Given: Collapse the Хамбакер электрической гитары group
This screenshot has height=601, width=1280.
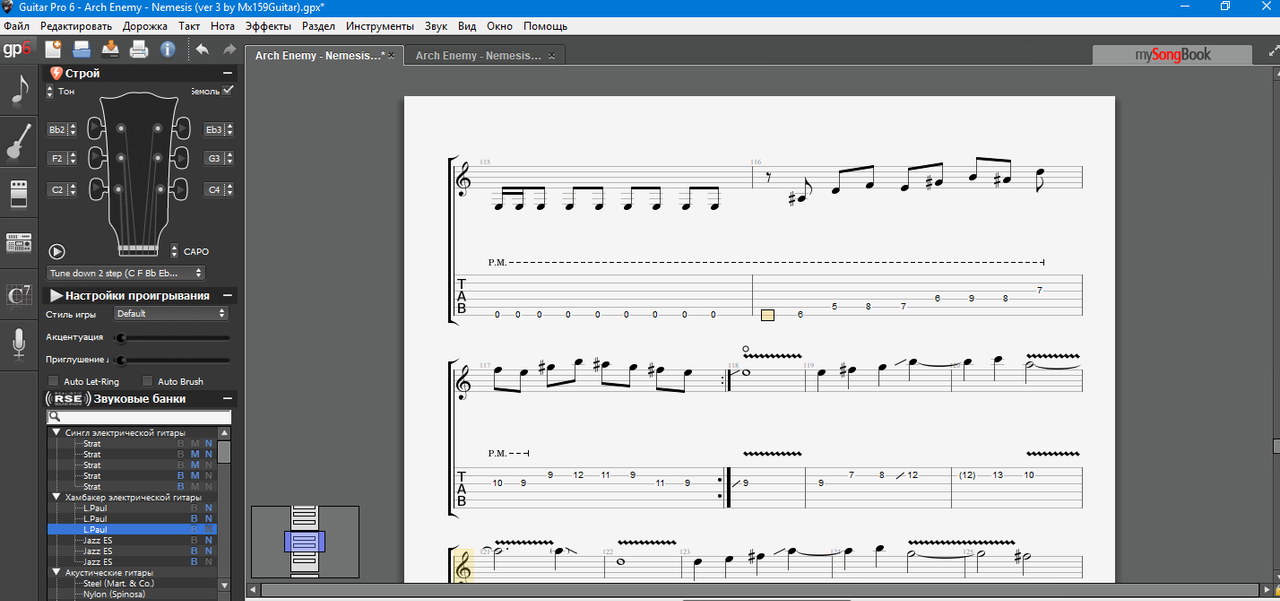Looking at the screenshot, I should click(x=57, y=497).
